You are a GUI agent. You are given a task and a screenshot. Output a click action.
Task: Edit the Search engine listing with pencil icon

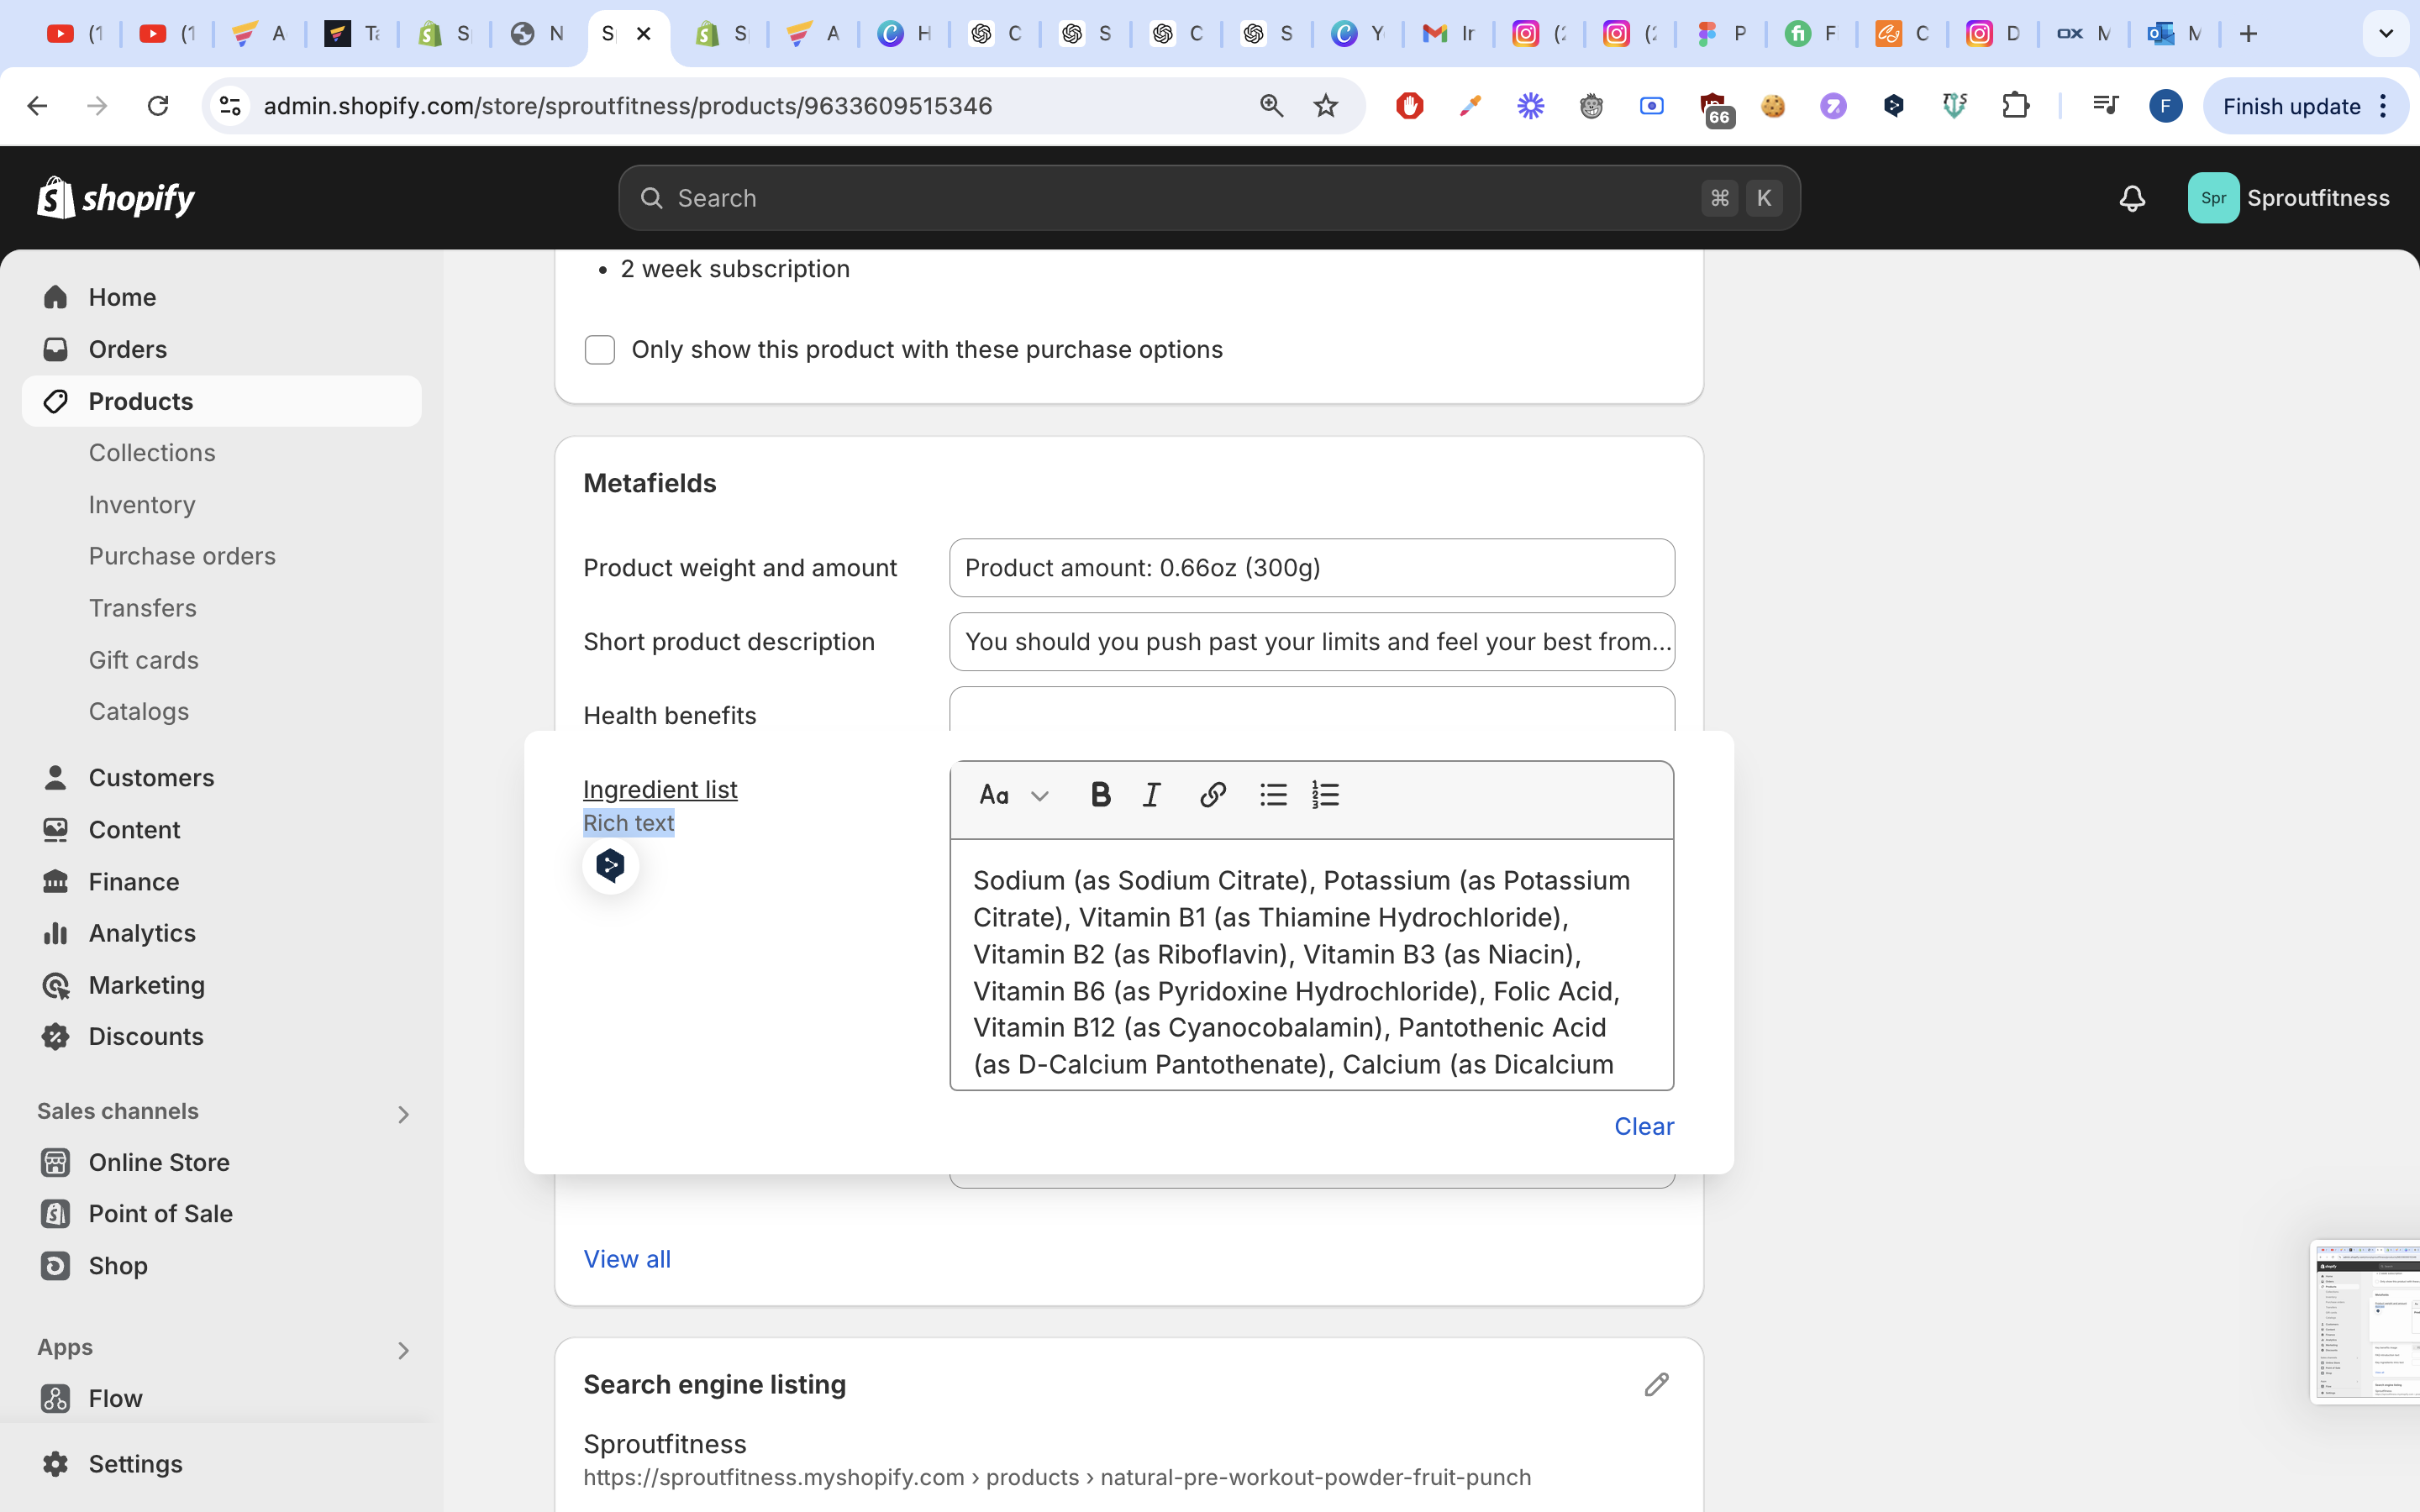click(1656, 1384)
